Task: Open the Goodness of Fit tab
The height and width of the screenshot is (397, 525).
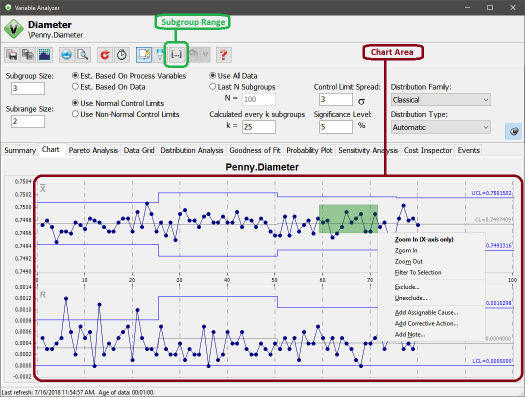Action: tap(255, 150)
